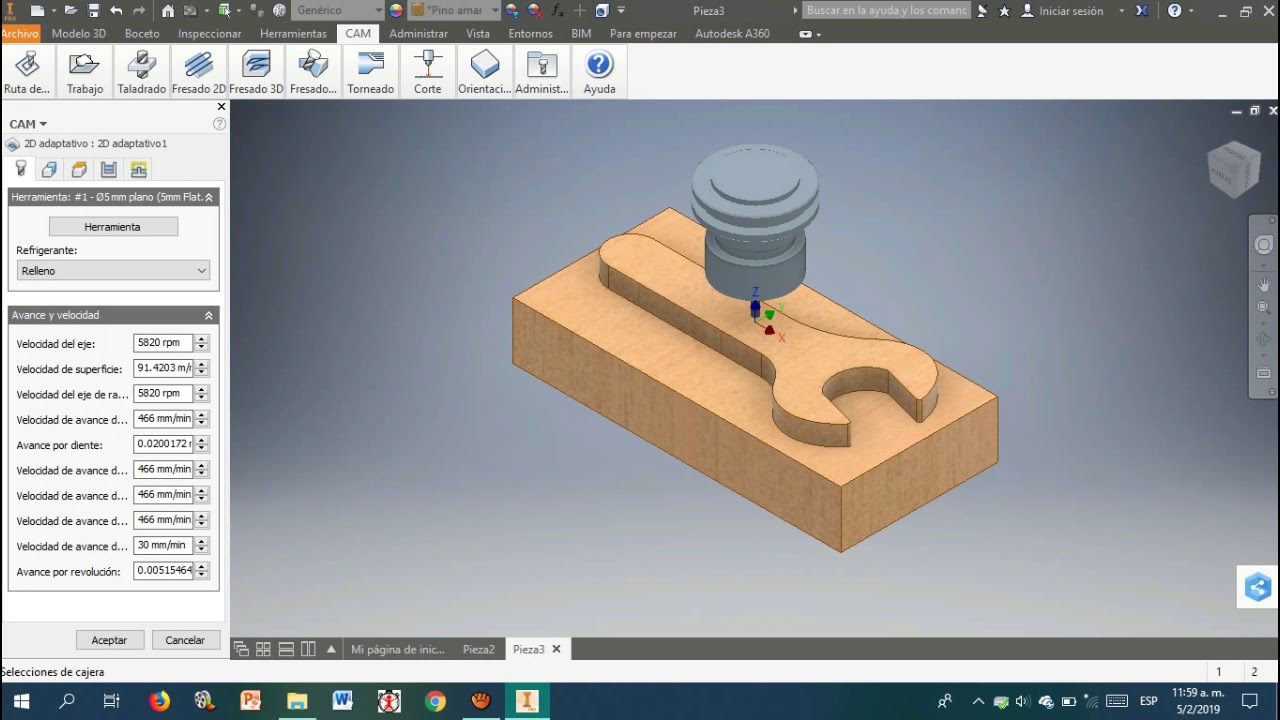This screenshot has width=1280, height=720.
Task: Click the Aceptar button
Action: click(x=109, y=640)
